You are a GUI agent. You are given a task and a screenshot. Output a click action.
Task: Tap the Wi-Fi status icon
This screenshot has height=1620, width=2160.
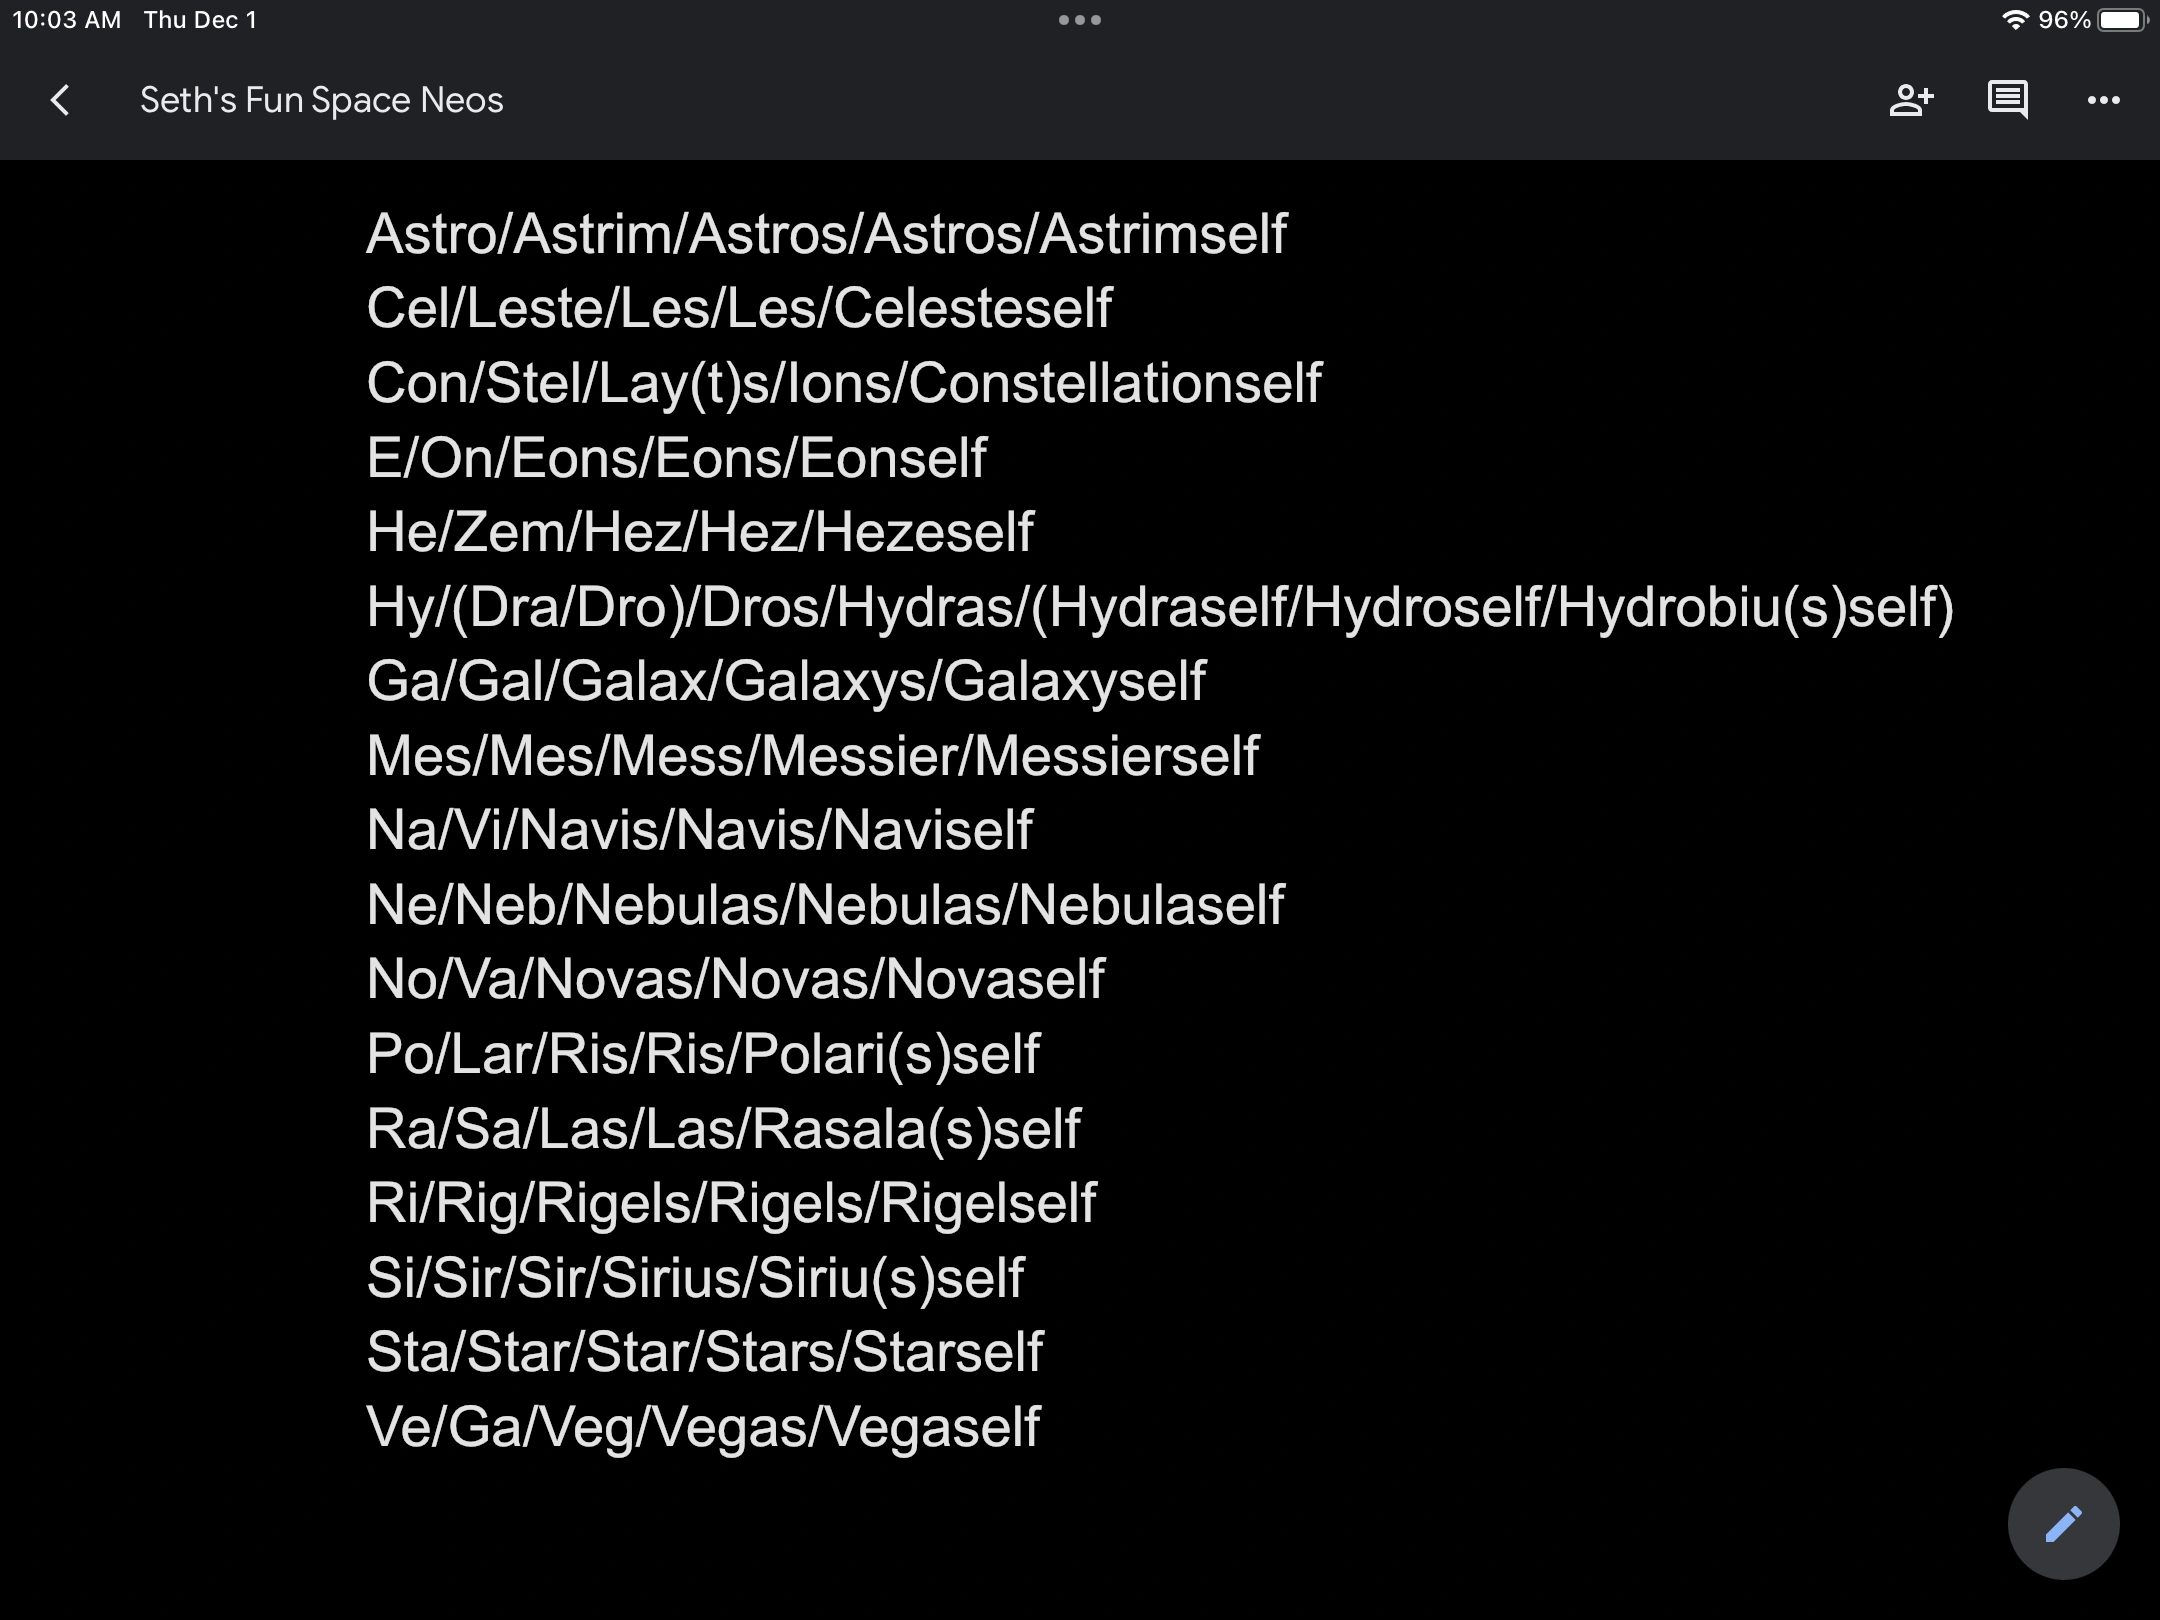tap(2014, 20)
